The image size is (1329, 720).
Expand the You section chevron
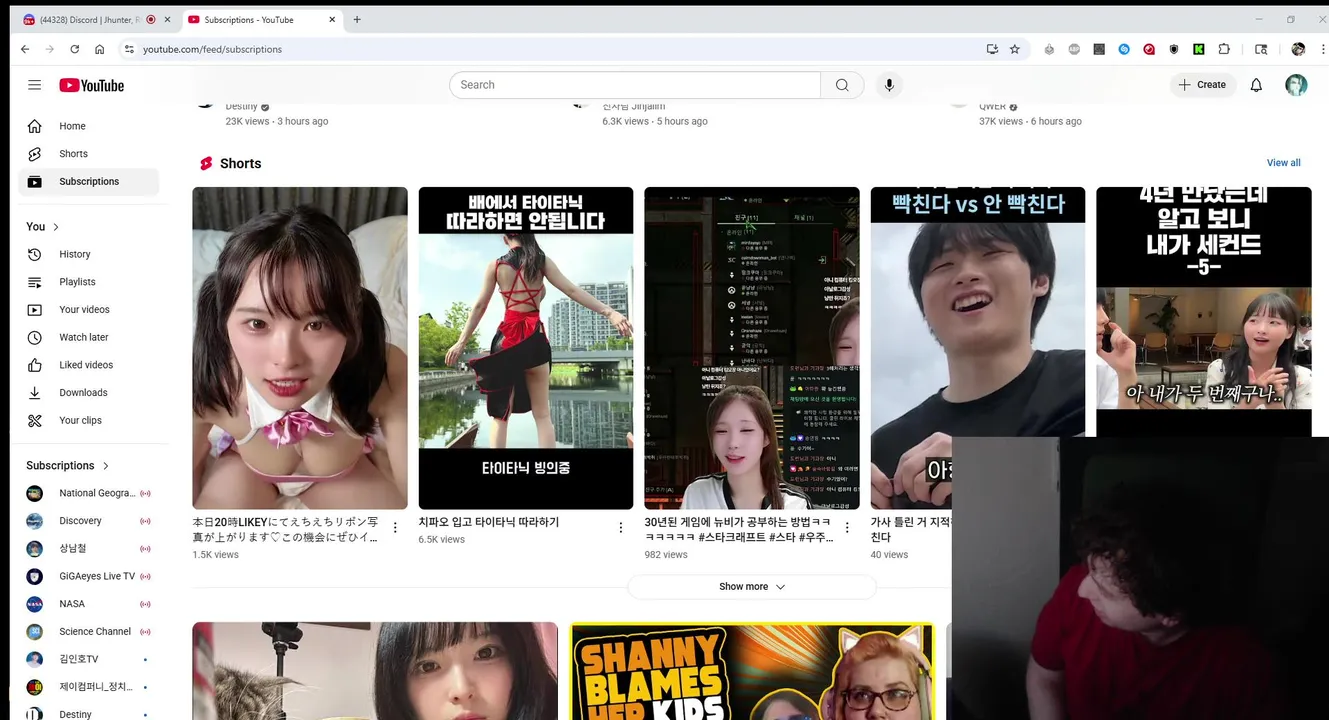56,227
